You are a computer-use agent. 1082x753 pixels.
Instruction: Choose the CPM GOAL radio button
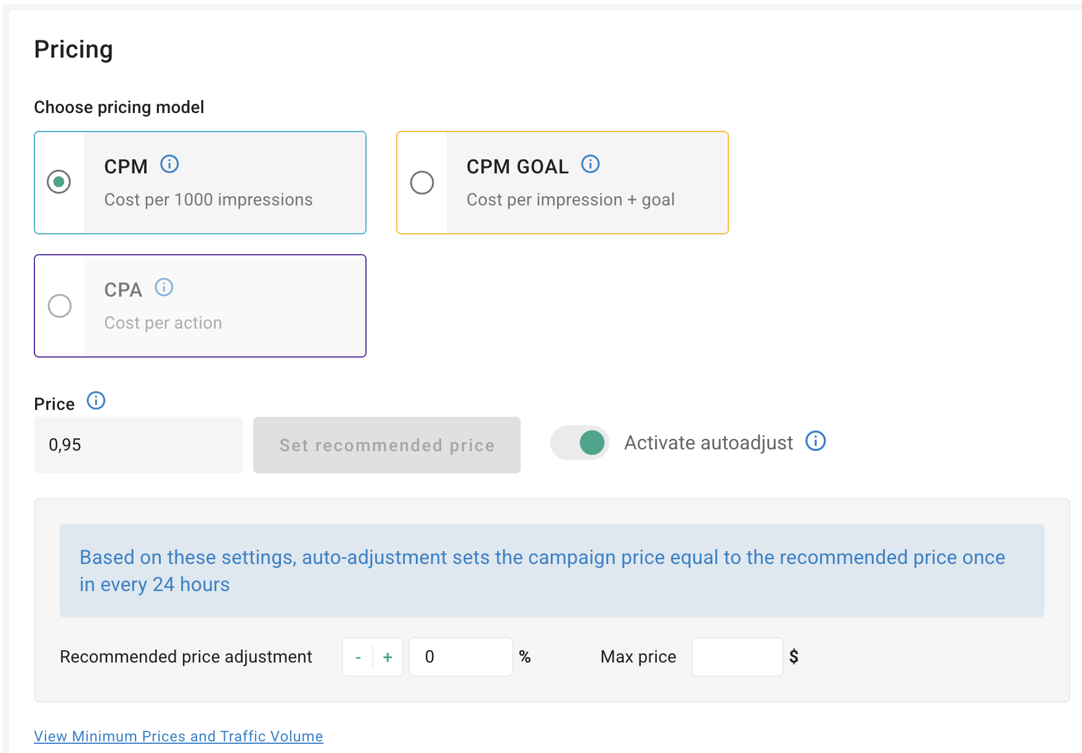pos(422,182)
